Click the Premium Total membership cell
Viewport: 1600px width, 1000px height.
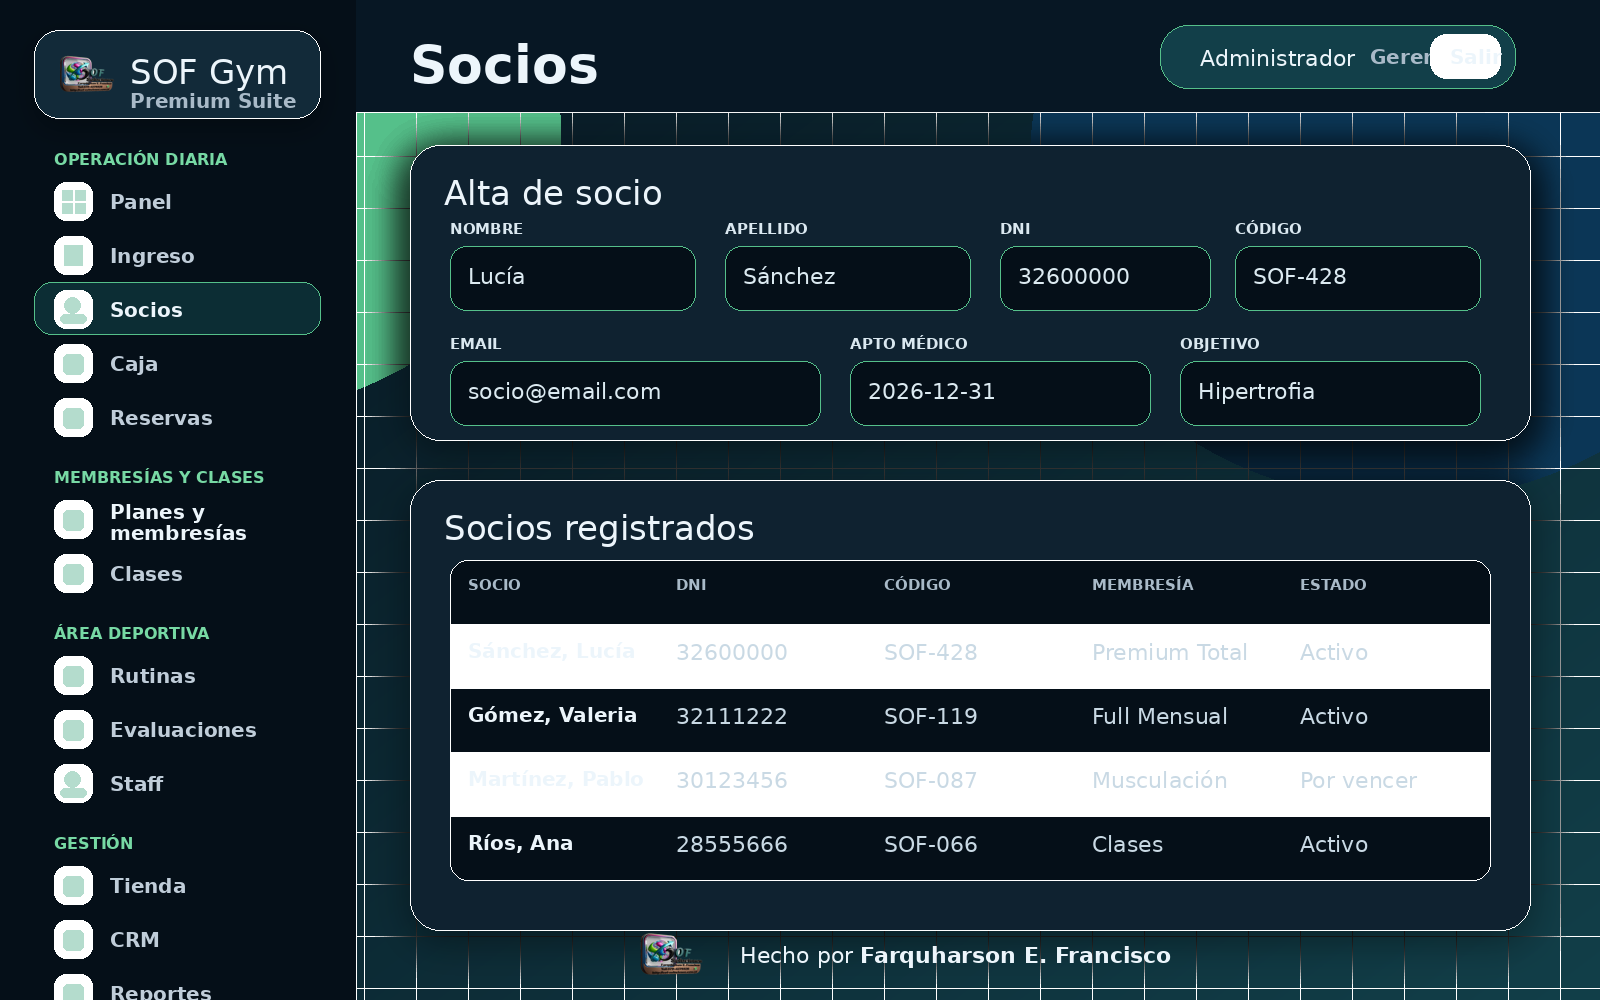tap(1169, 653)
